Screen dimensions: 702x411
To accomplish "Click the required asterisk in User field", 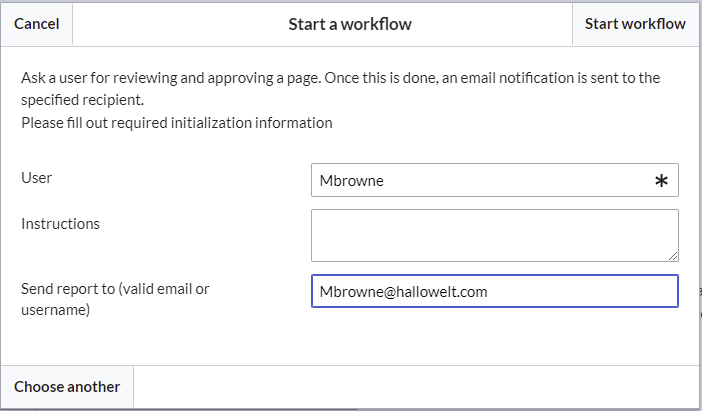I will pyautogui.click(x=661, y=181).
